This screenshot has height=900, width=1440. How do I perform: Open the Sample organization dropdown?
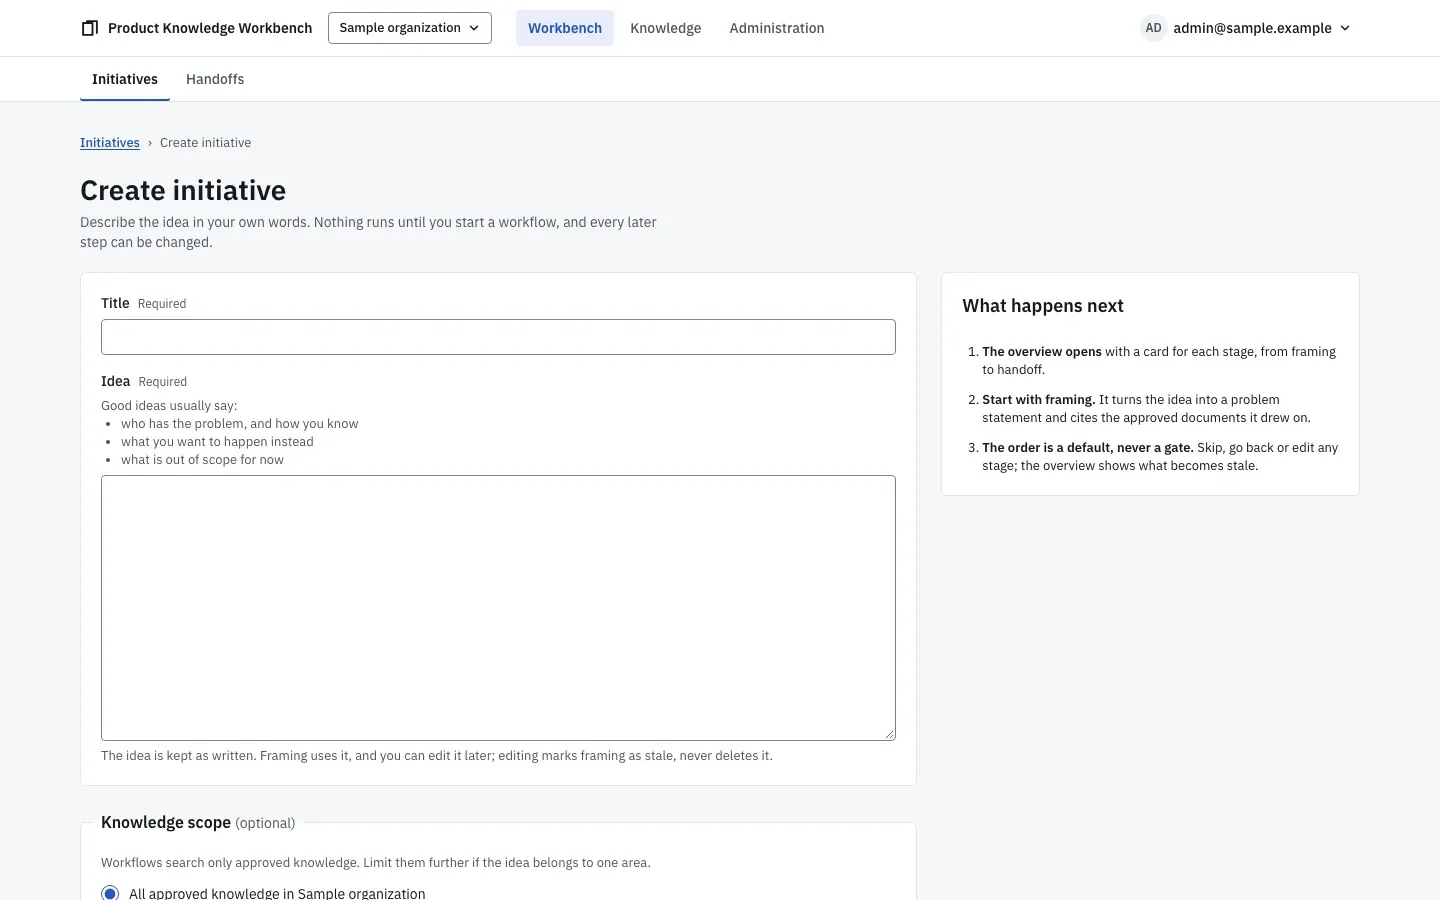point(410,28)
